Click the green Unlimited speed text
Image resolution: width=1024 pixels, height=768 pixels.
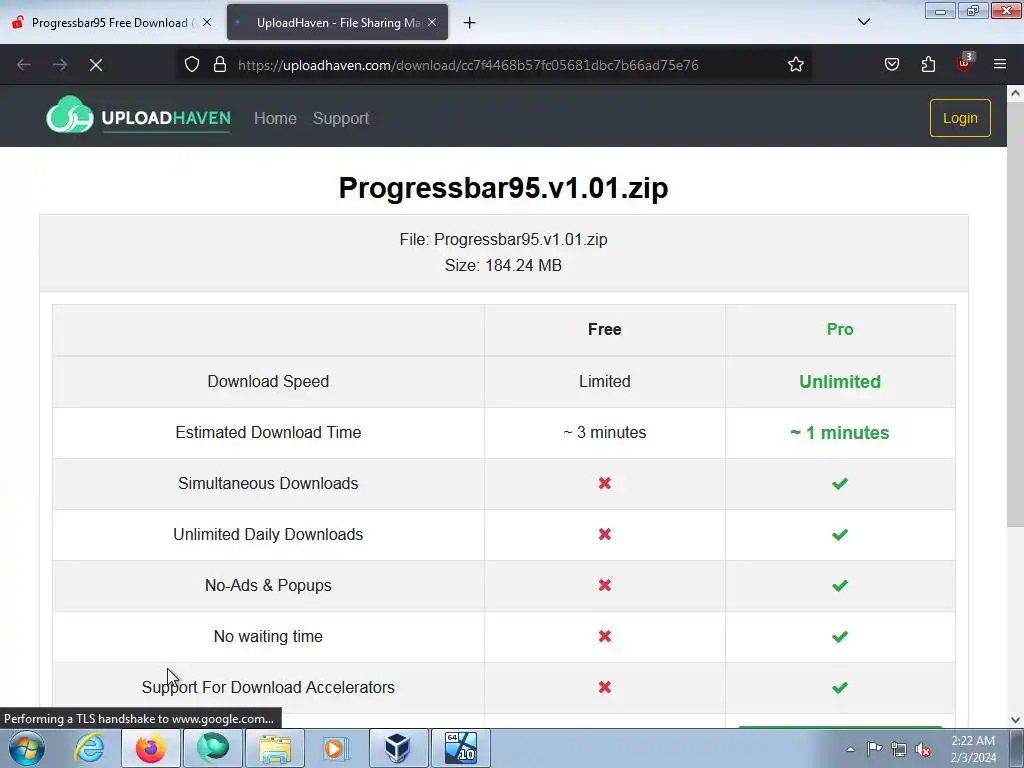(x=840, y=381)
